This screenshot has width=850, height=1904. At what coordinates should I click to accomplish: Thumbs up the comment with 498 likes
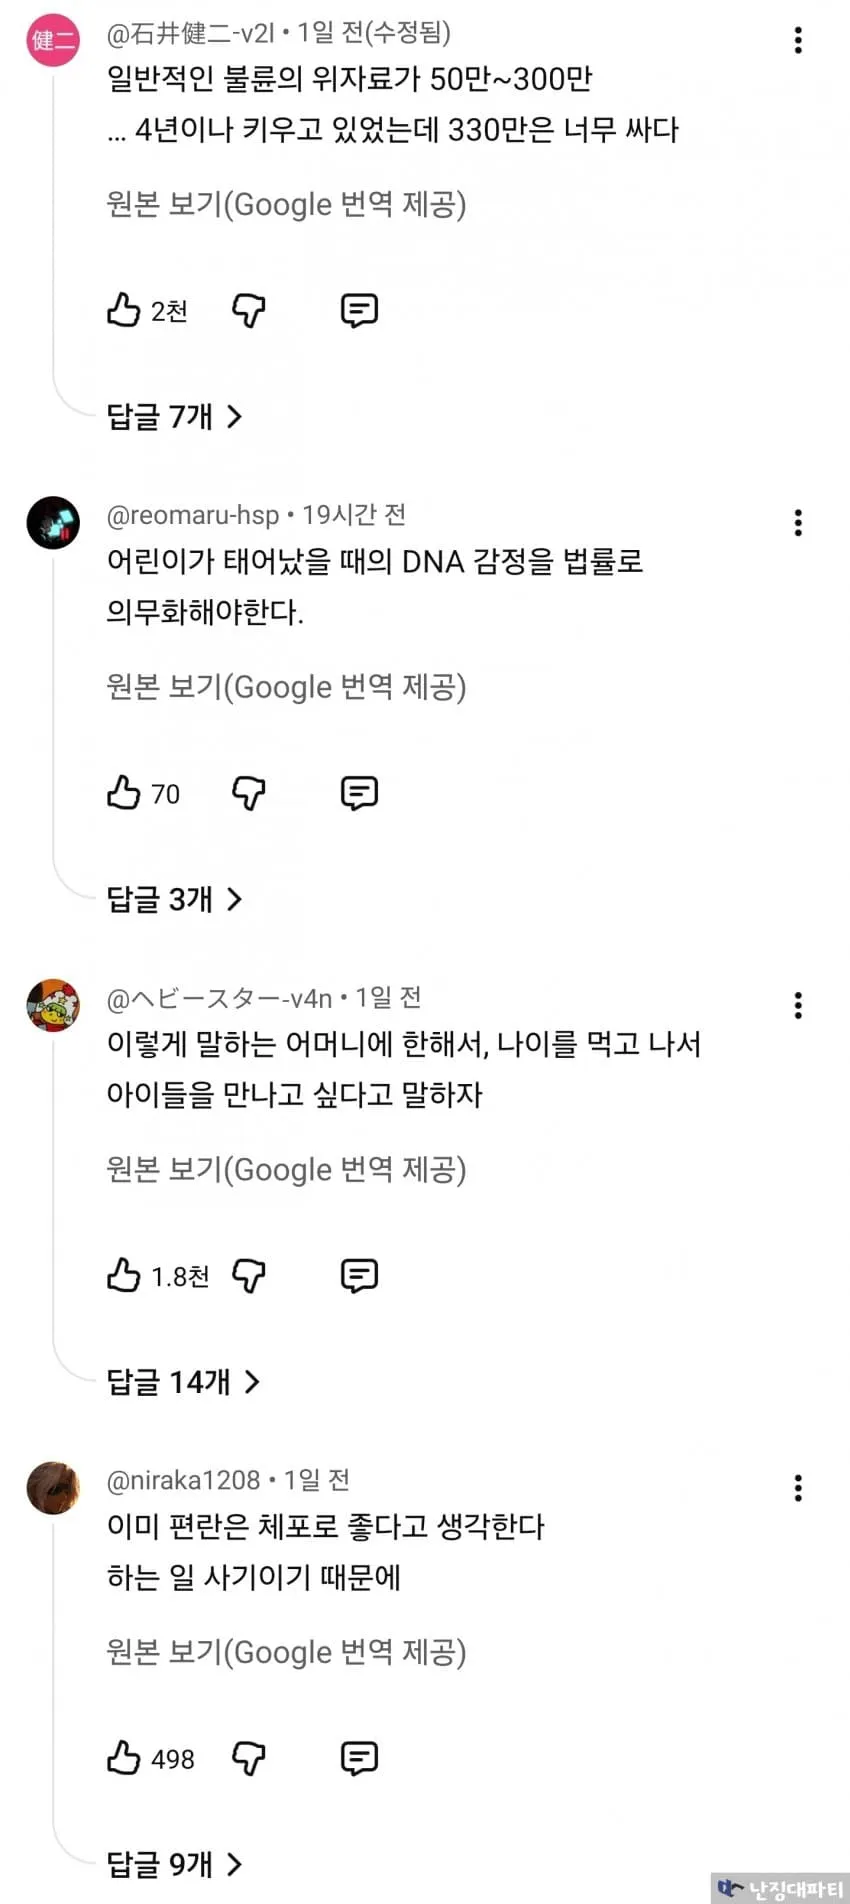click(123, 1758)
